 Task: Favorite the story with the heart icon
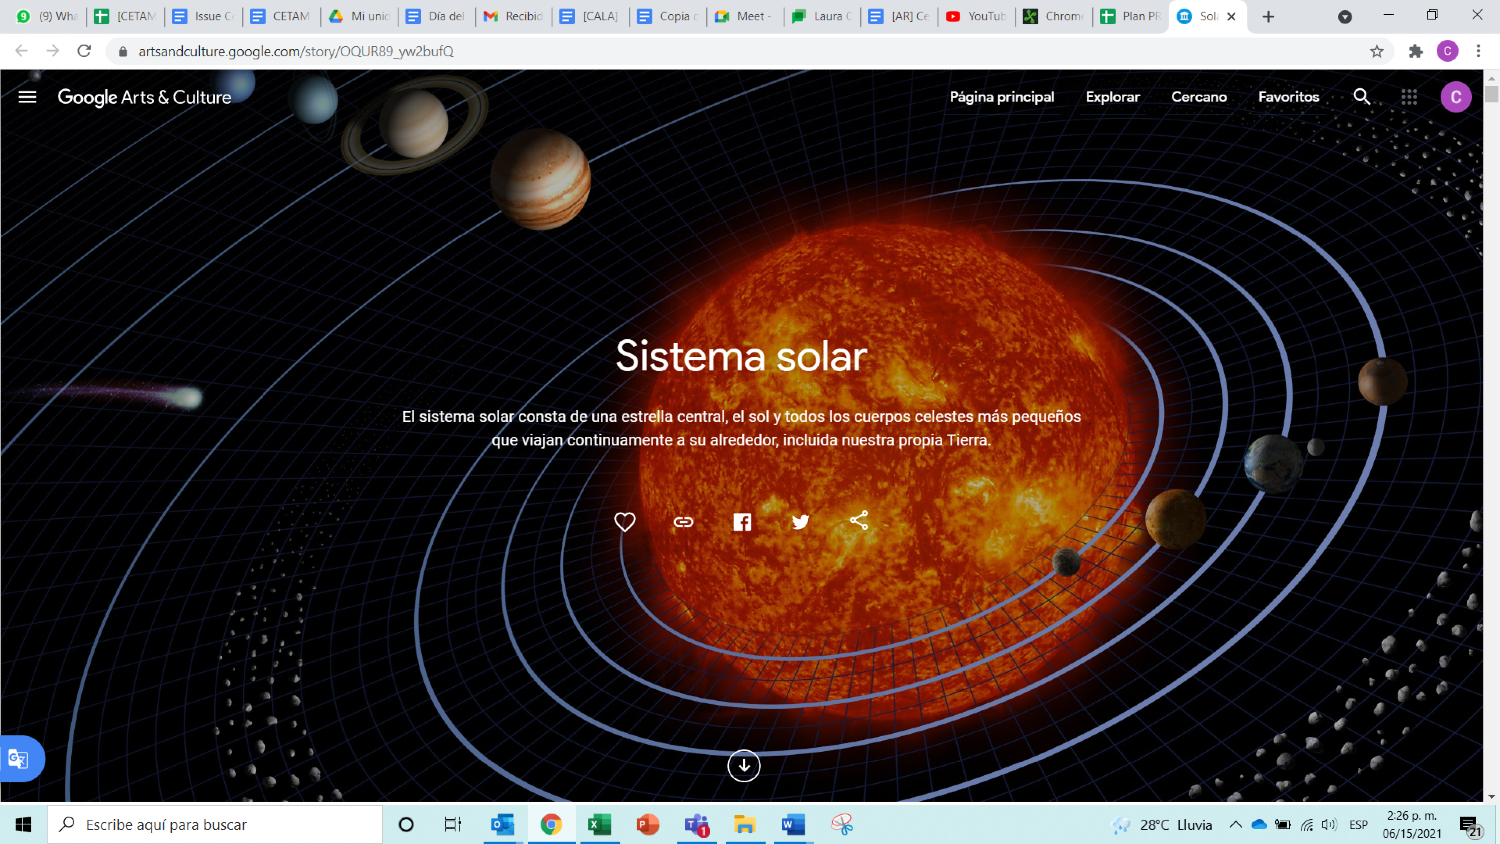[x=625, y=521]
